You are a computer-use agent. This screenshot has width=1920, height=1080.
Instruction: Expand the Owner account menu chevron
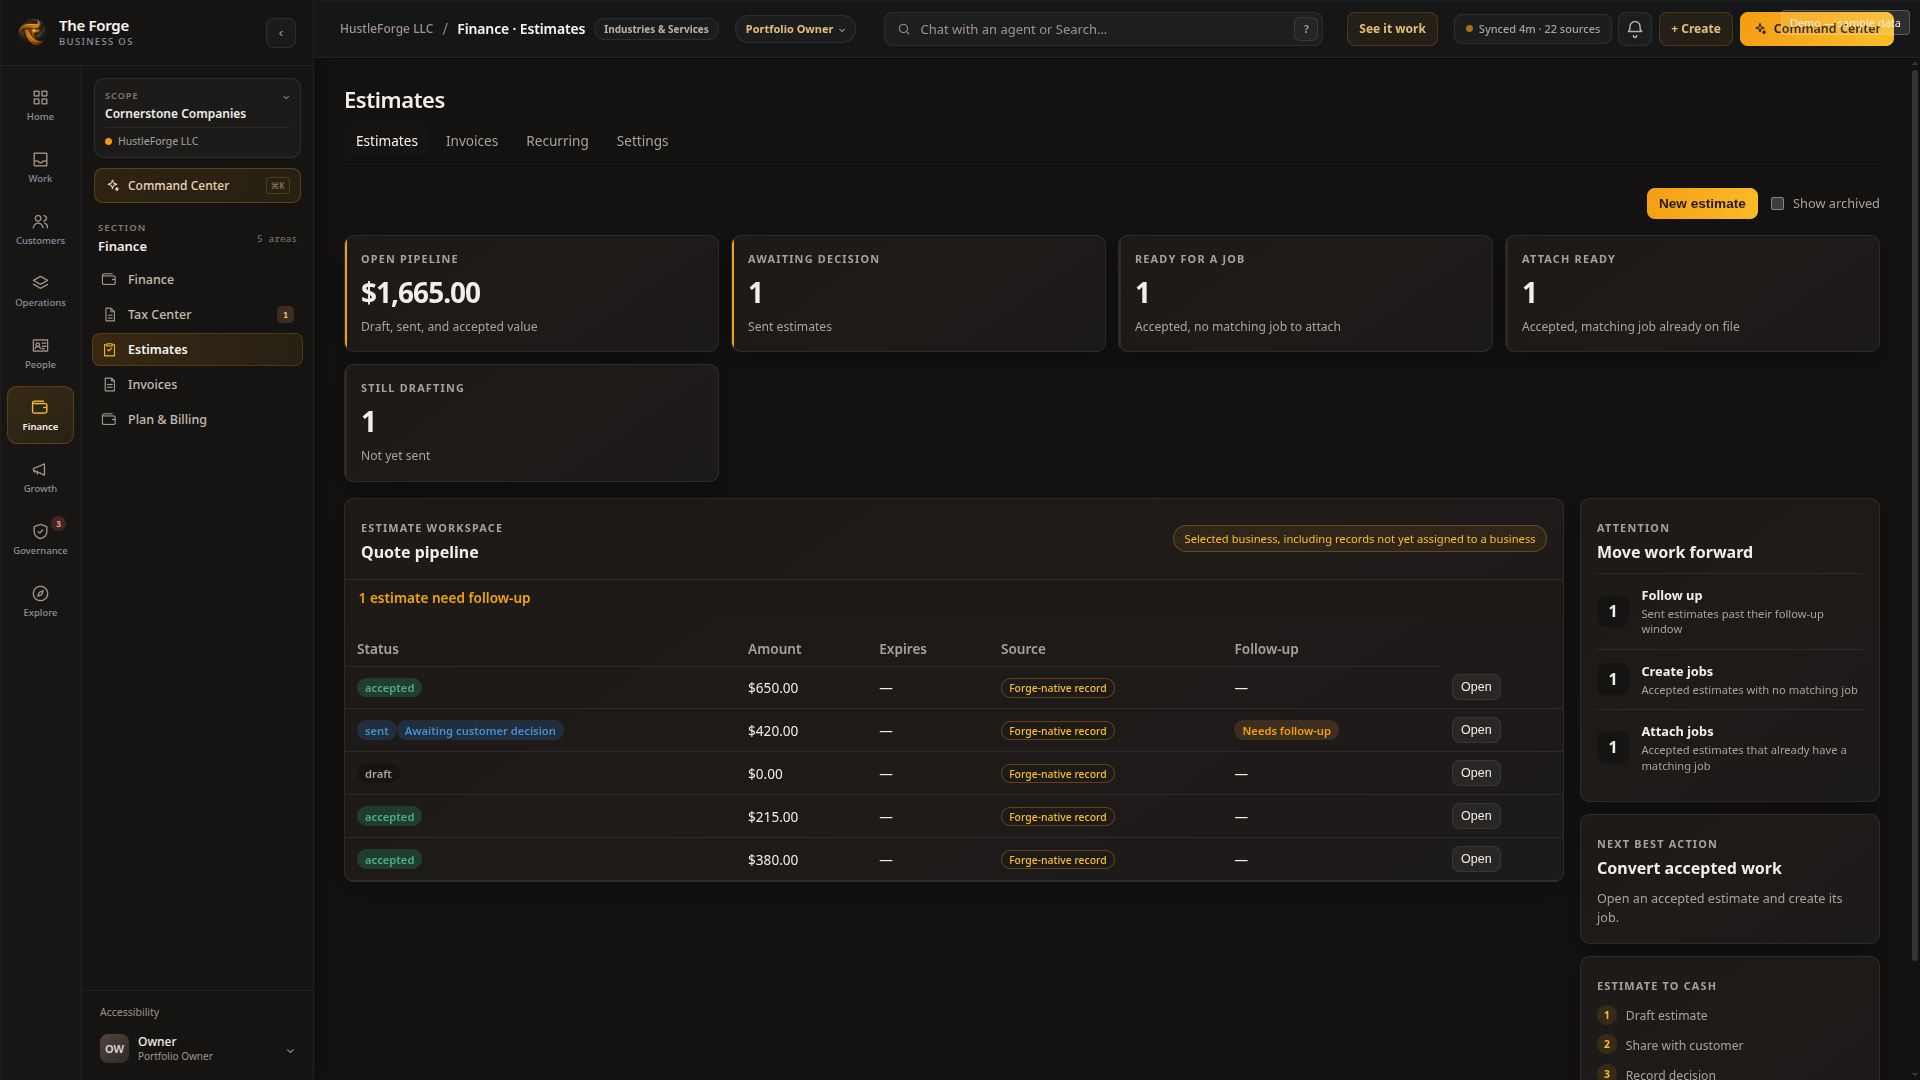pos(290,1050)
